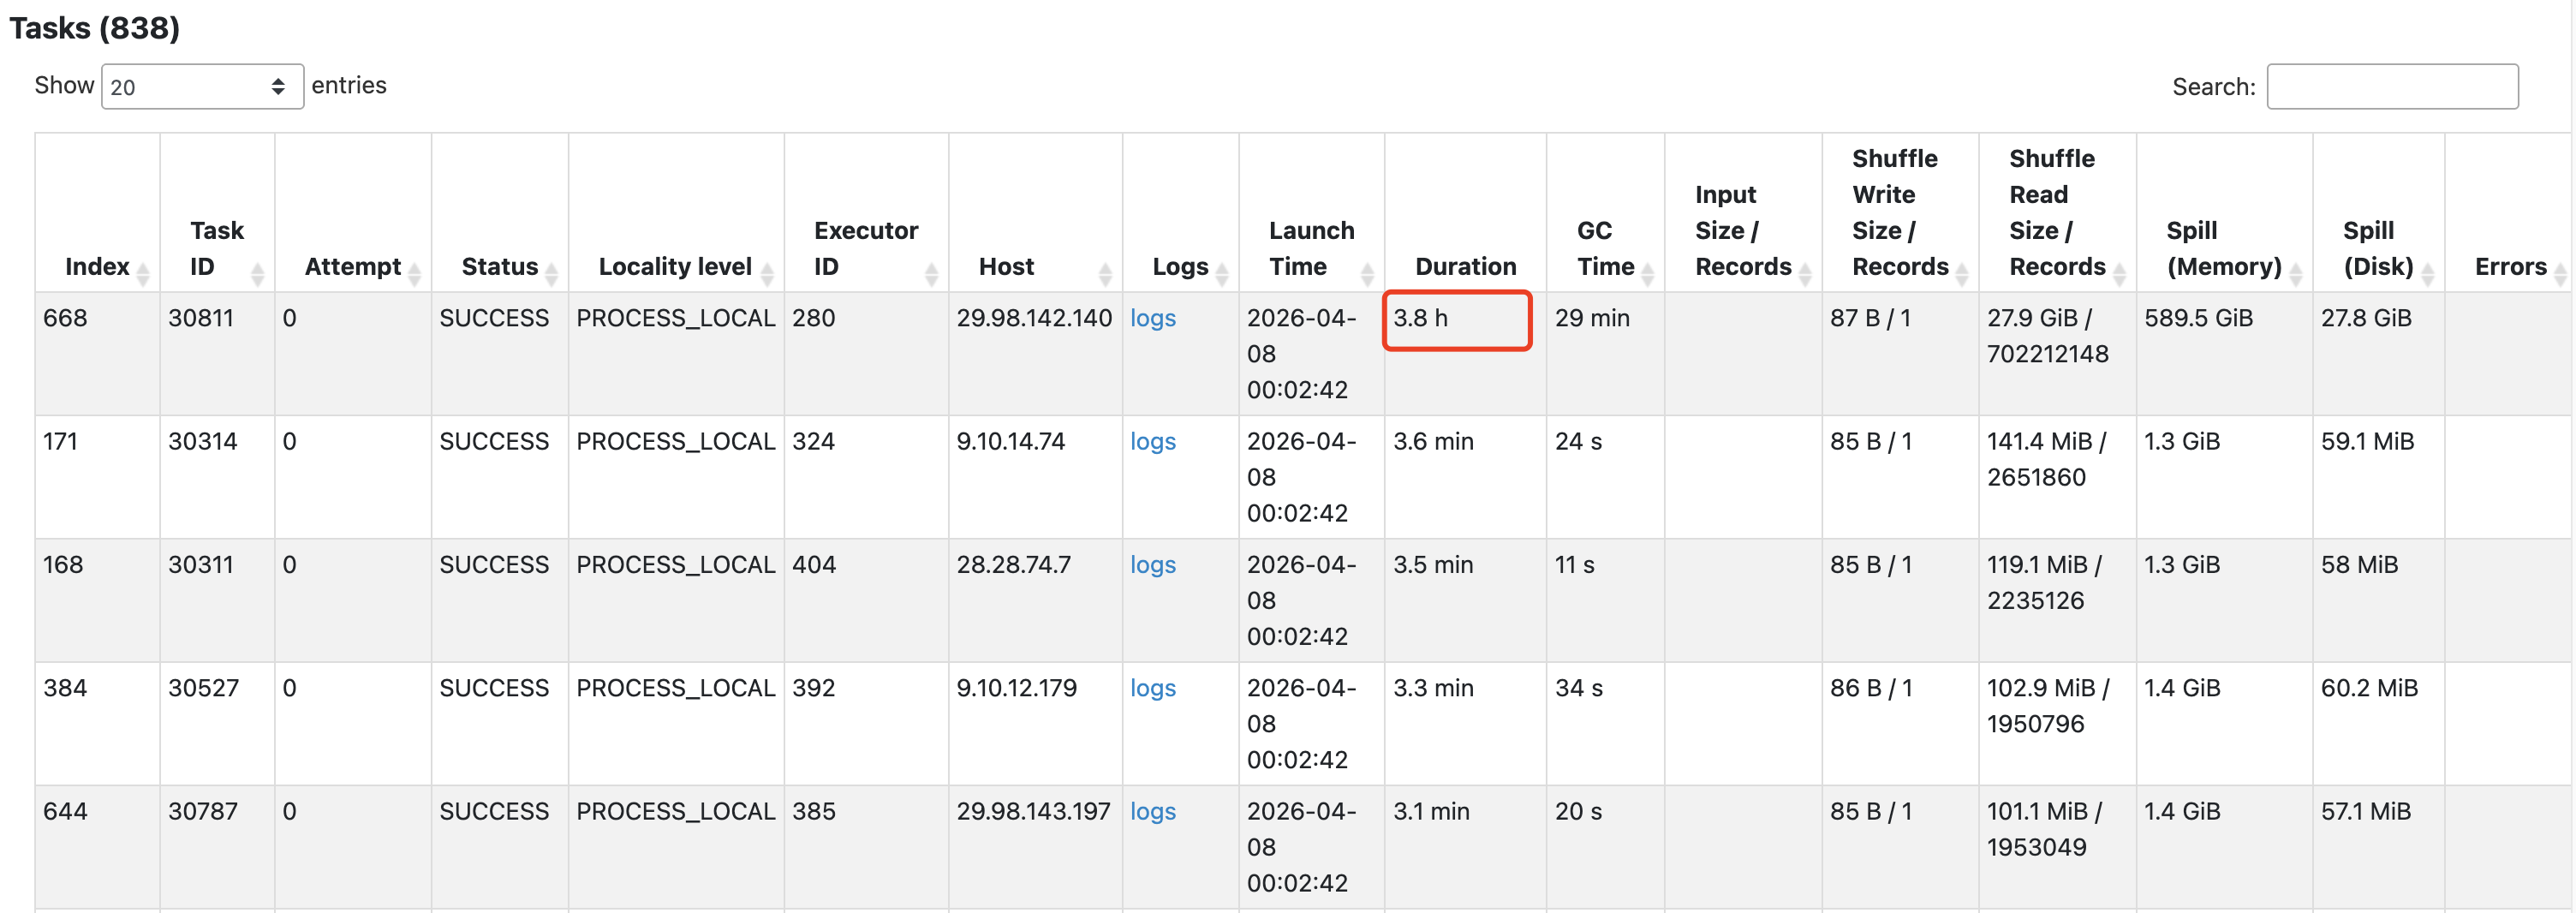
Task: Sort table by Index column arrows
Action: point(143,272)
